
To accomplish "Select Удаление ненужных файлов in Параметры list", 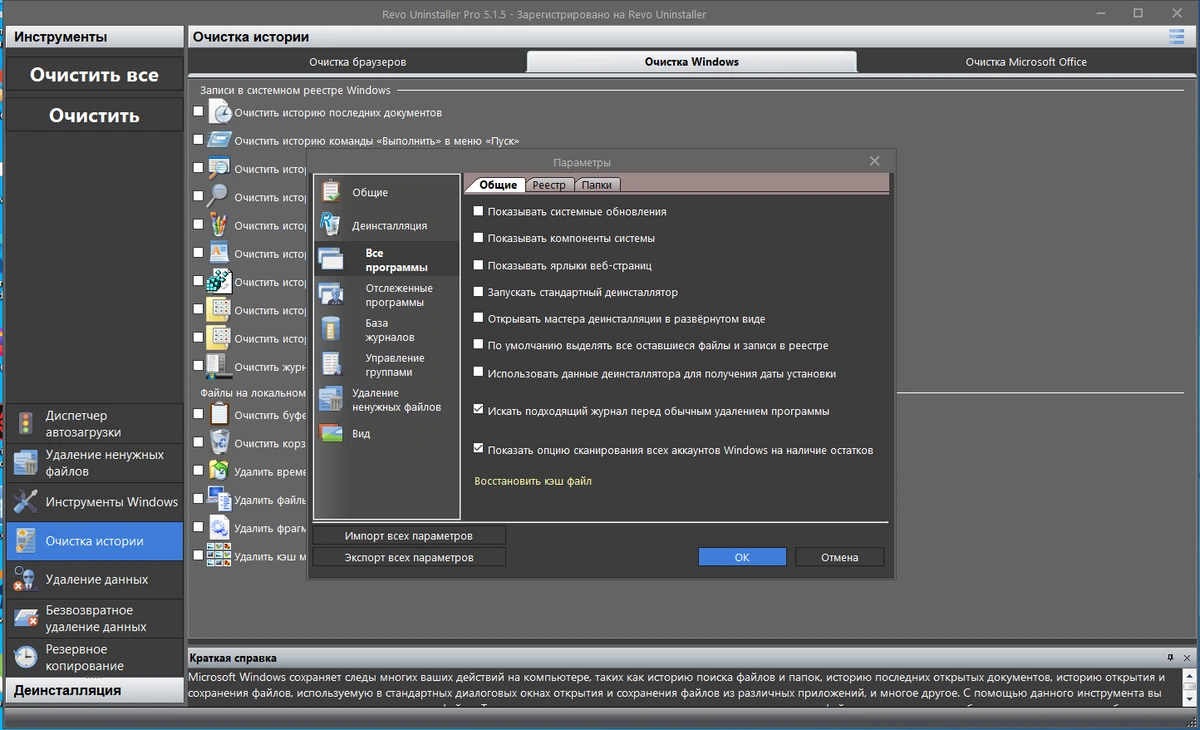I will coord(386,400).
